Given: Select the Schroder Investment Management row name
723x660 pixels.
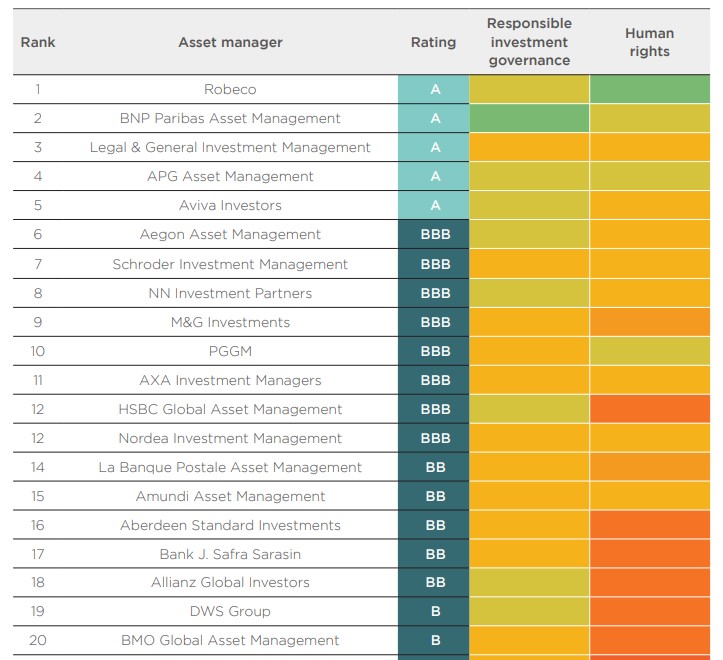Looking at the screenshot, I should (x=230, y=264).
